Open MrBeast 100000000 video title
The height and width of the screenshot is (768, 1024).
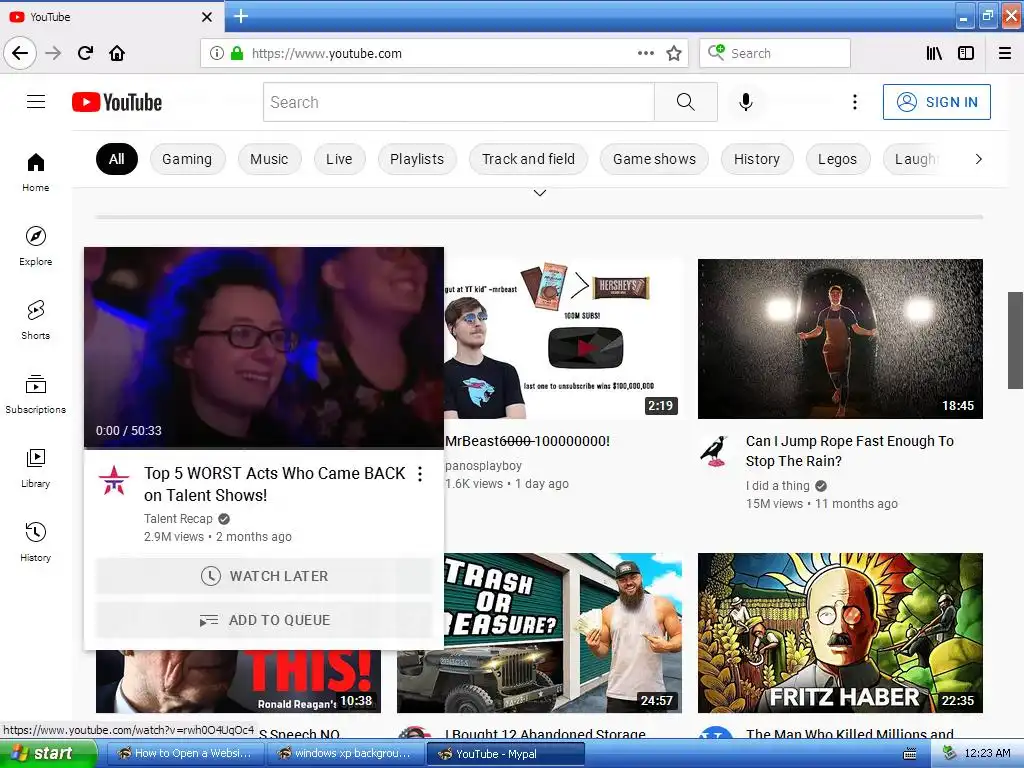528,441
